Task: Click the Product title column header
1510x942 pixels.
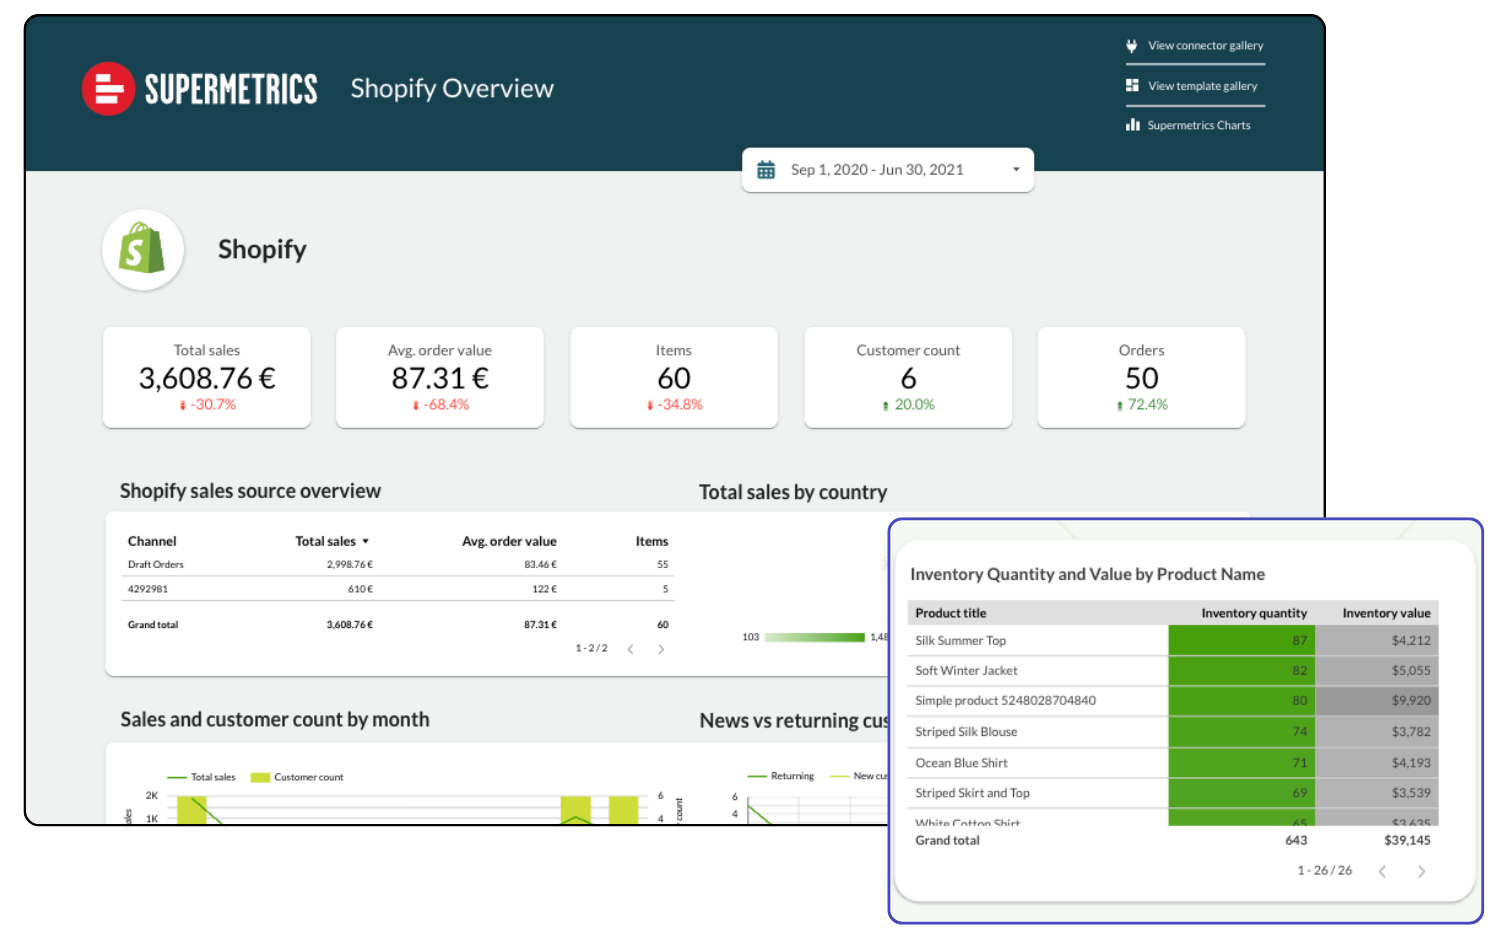Action: point(950,613)
